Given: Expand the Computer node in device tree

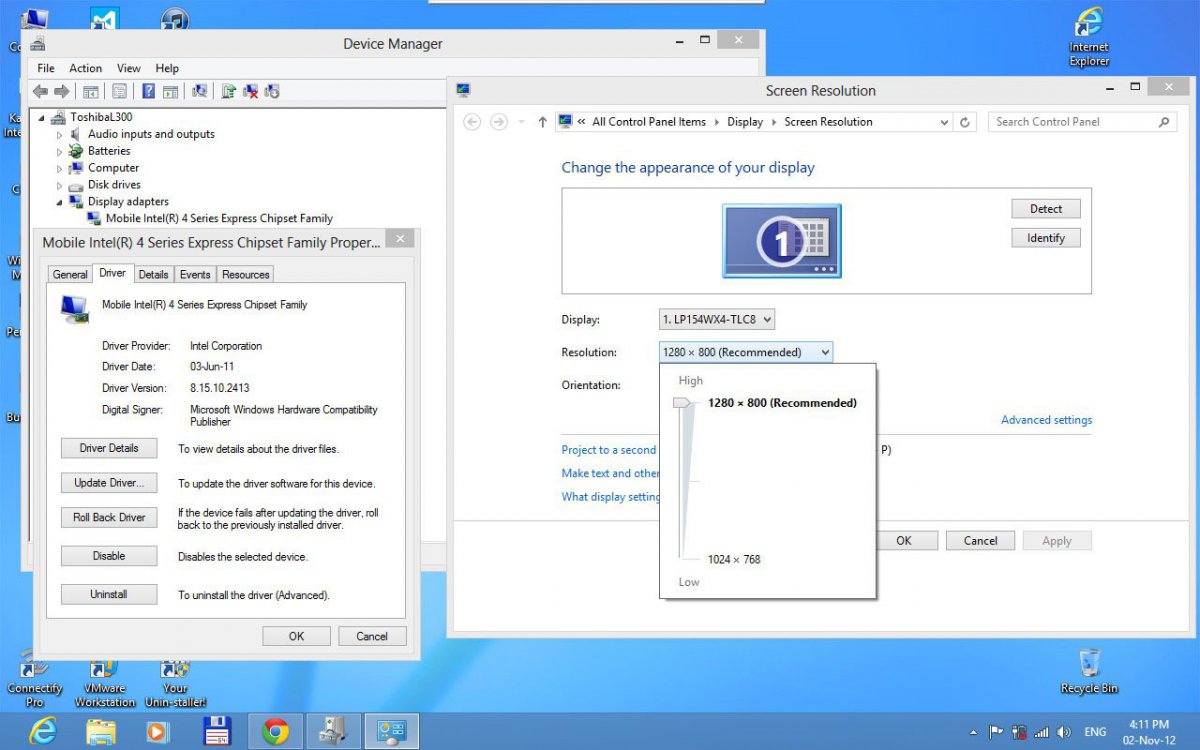Looking at the screenshot, I should coord(59,168).
